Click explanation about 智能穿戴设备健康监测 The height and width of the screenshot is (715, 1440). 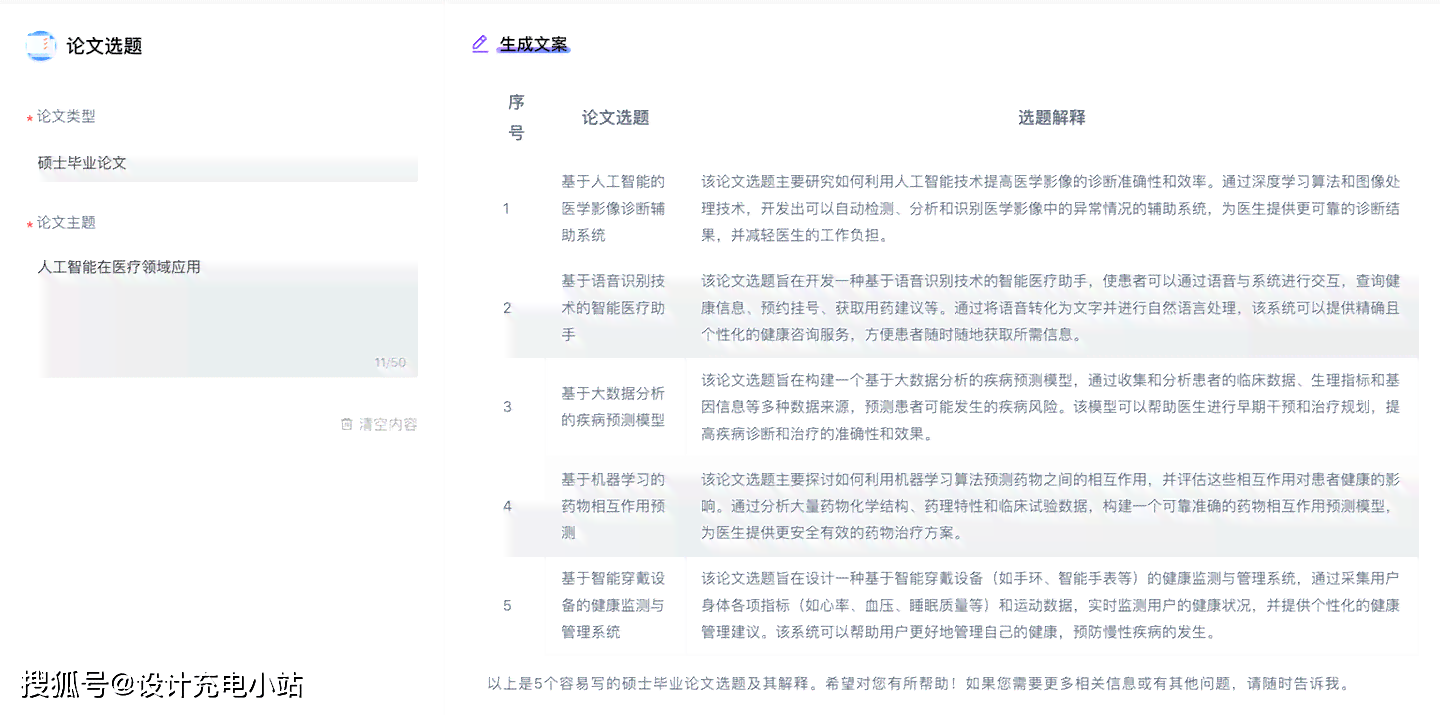(x=1051, y=605)
